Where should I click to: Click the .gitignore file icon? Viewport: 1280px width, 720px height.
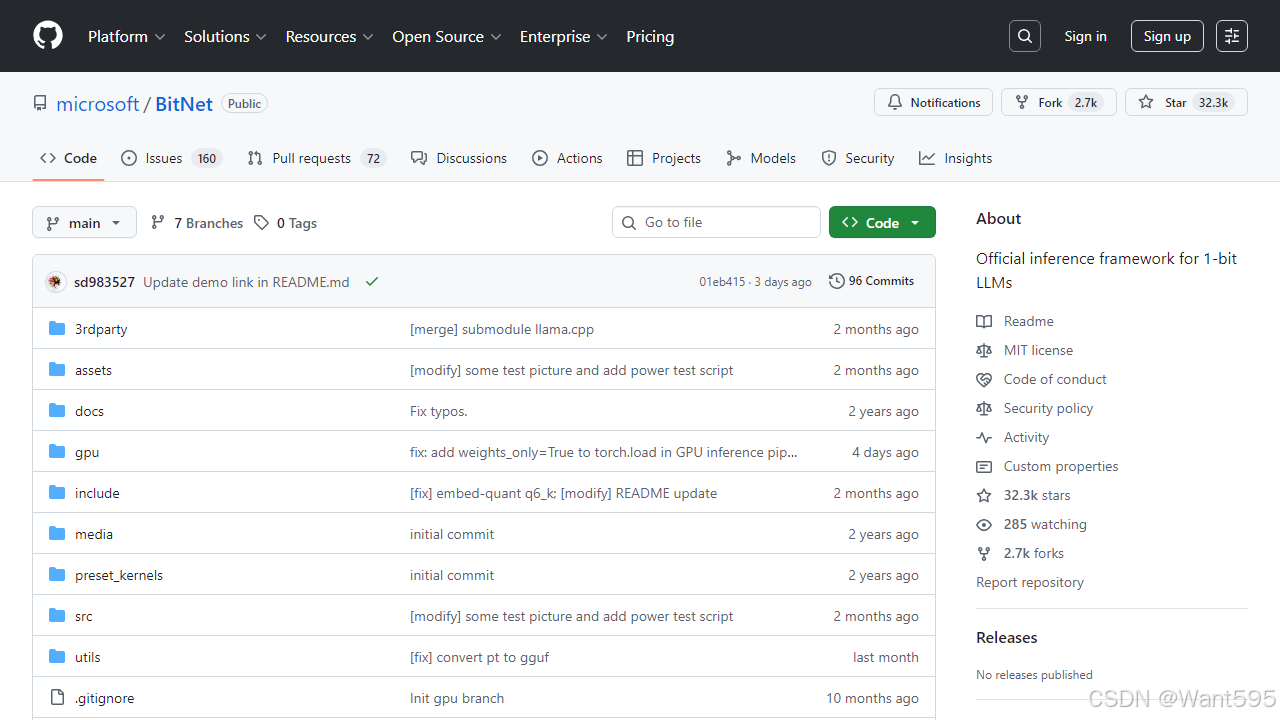(x=57, y=698)
